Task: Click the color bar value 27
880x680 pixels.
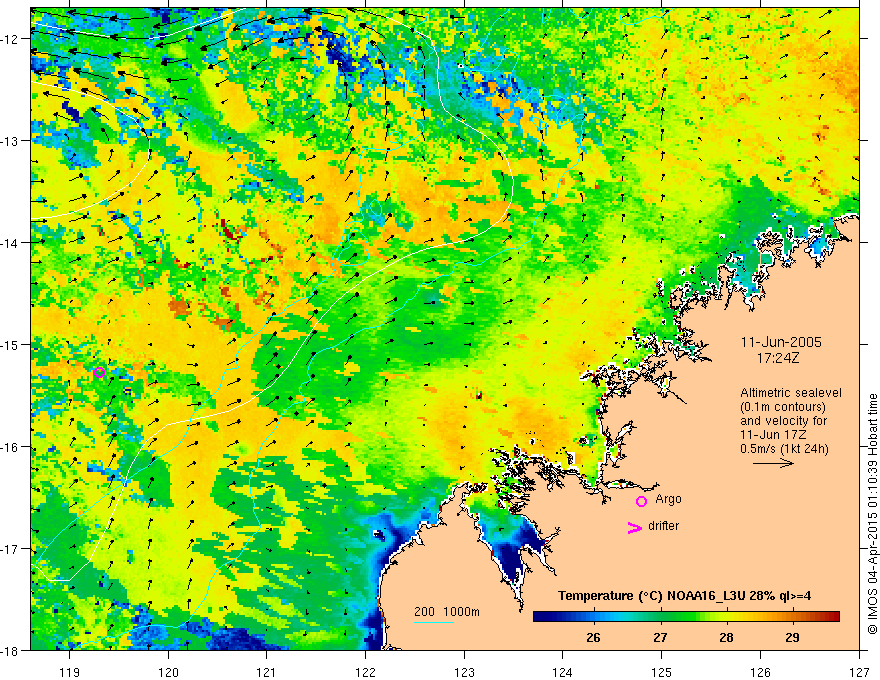Action: (x=660, y=637)
